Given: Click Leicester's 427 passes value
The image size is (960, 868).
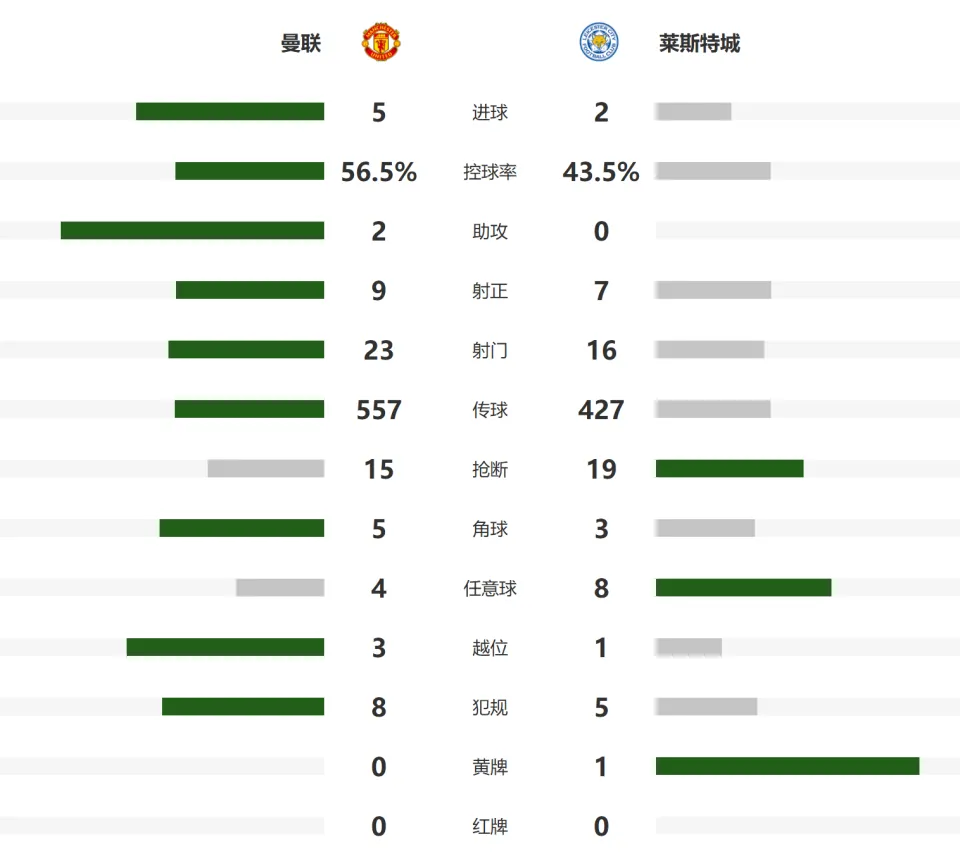Looking at the screenshot, I should [x=601, y=410].
